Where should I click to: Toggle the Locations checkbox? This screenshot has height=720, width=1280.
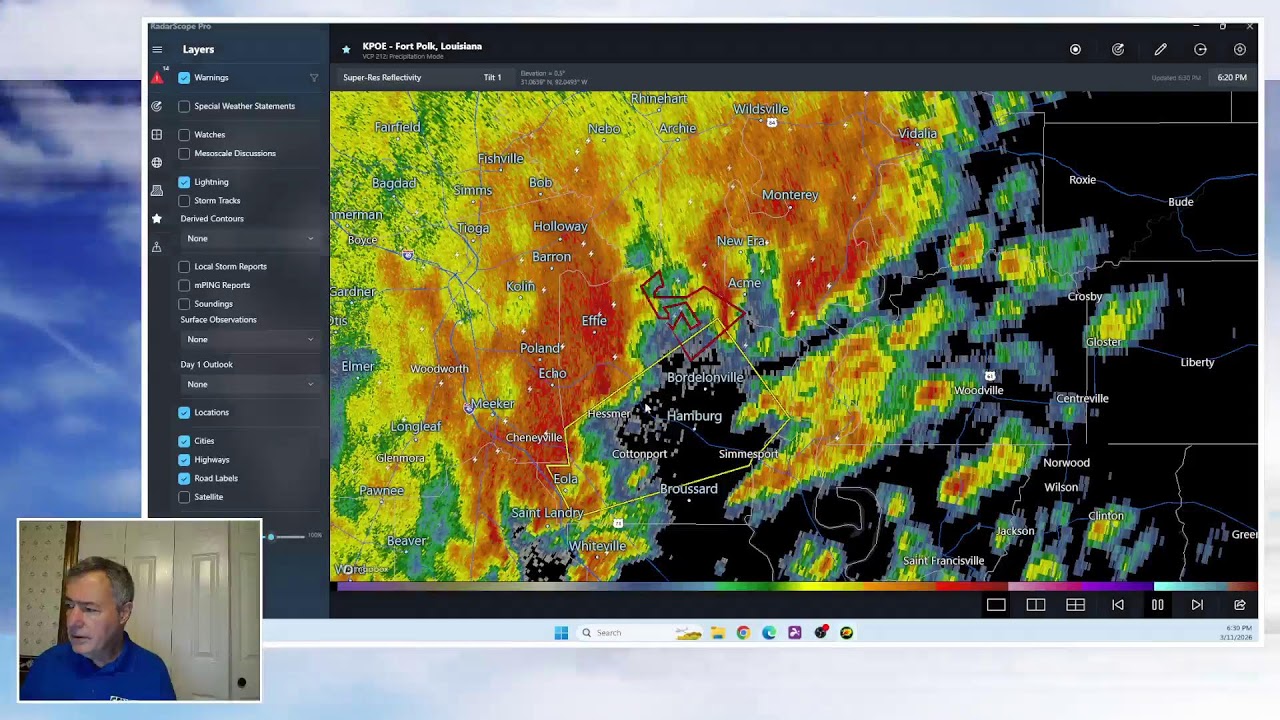(184, 412)
